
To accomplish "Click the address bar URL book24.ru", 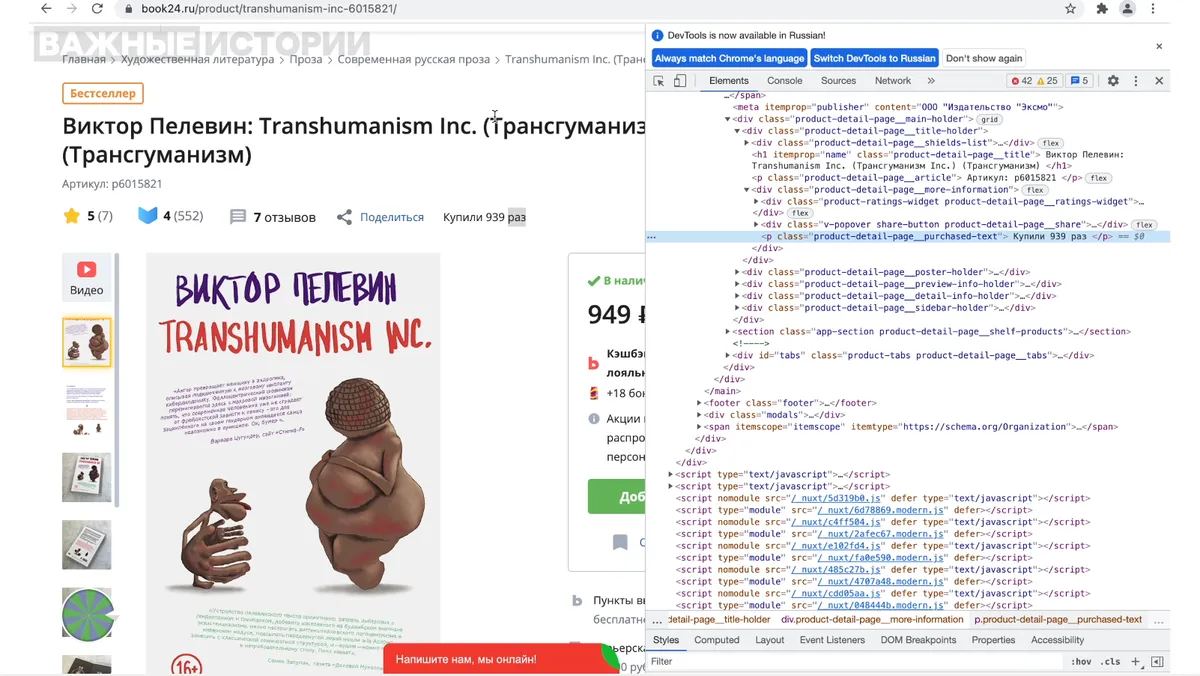I will click(x=269, y=9).
